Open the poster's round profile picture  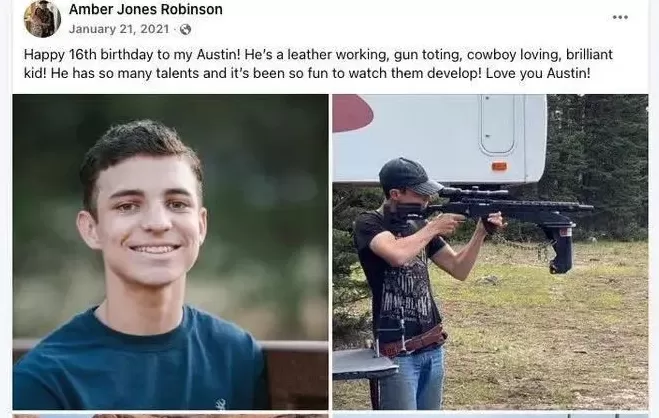click(x=42, y=18)
